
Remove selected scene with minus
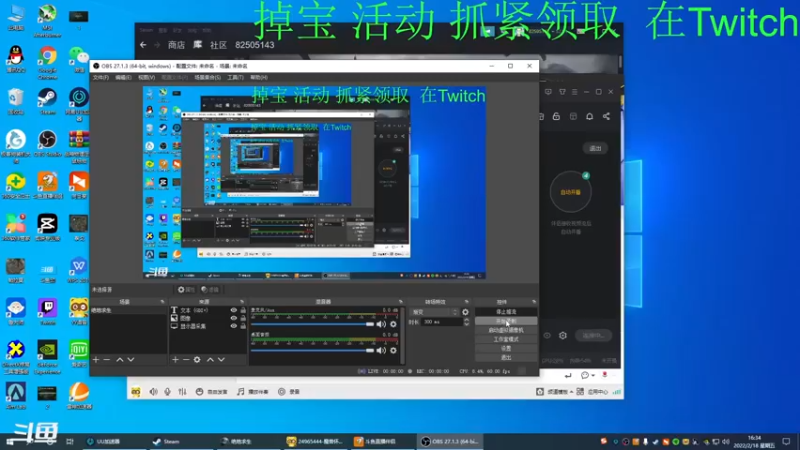(x=107, y=360)
